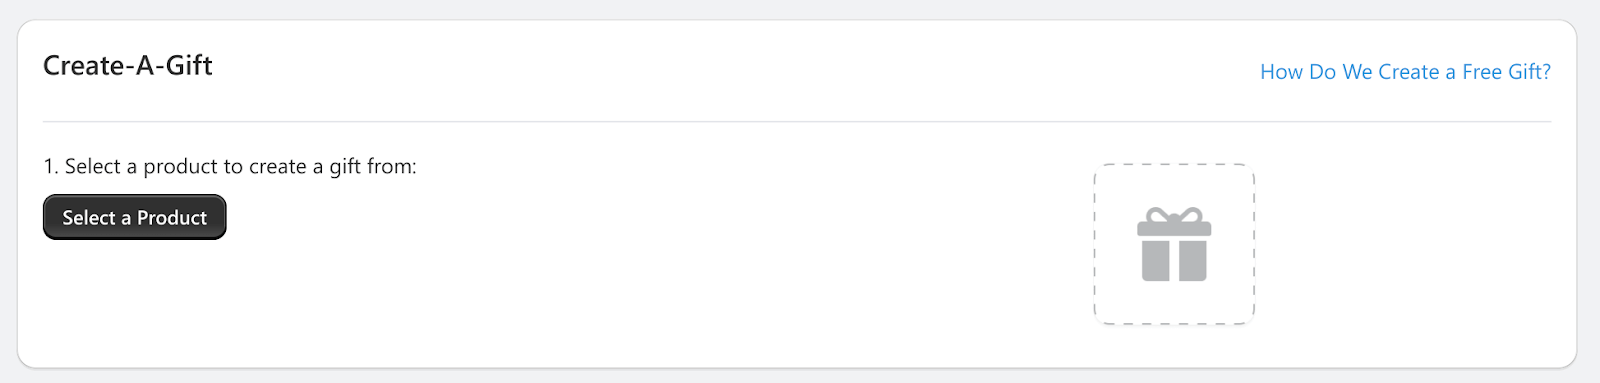Start product selection for the gift

pos(135,217)
